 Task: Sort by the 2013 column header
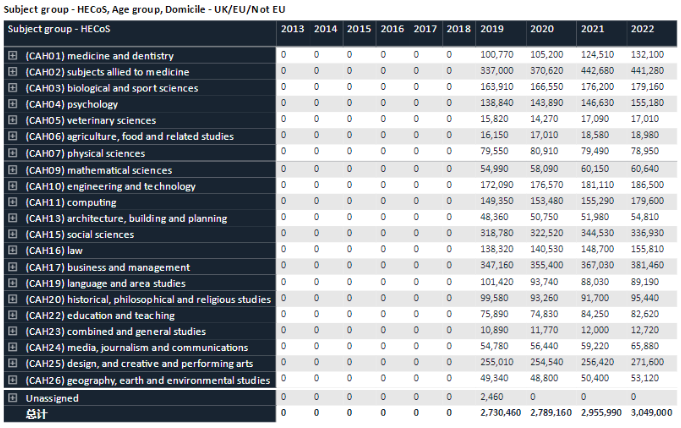point(293,30)
